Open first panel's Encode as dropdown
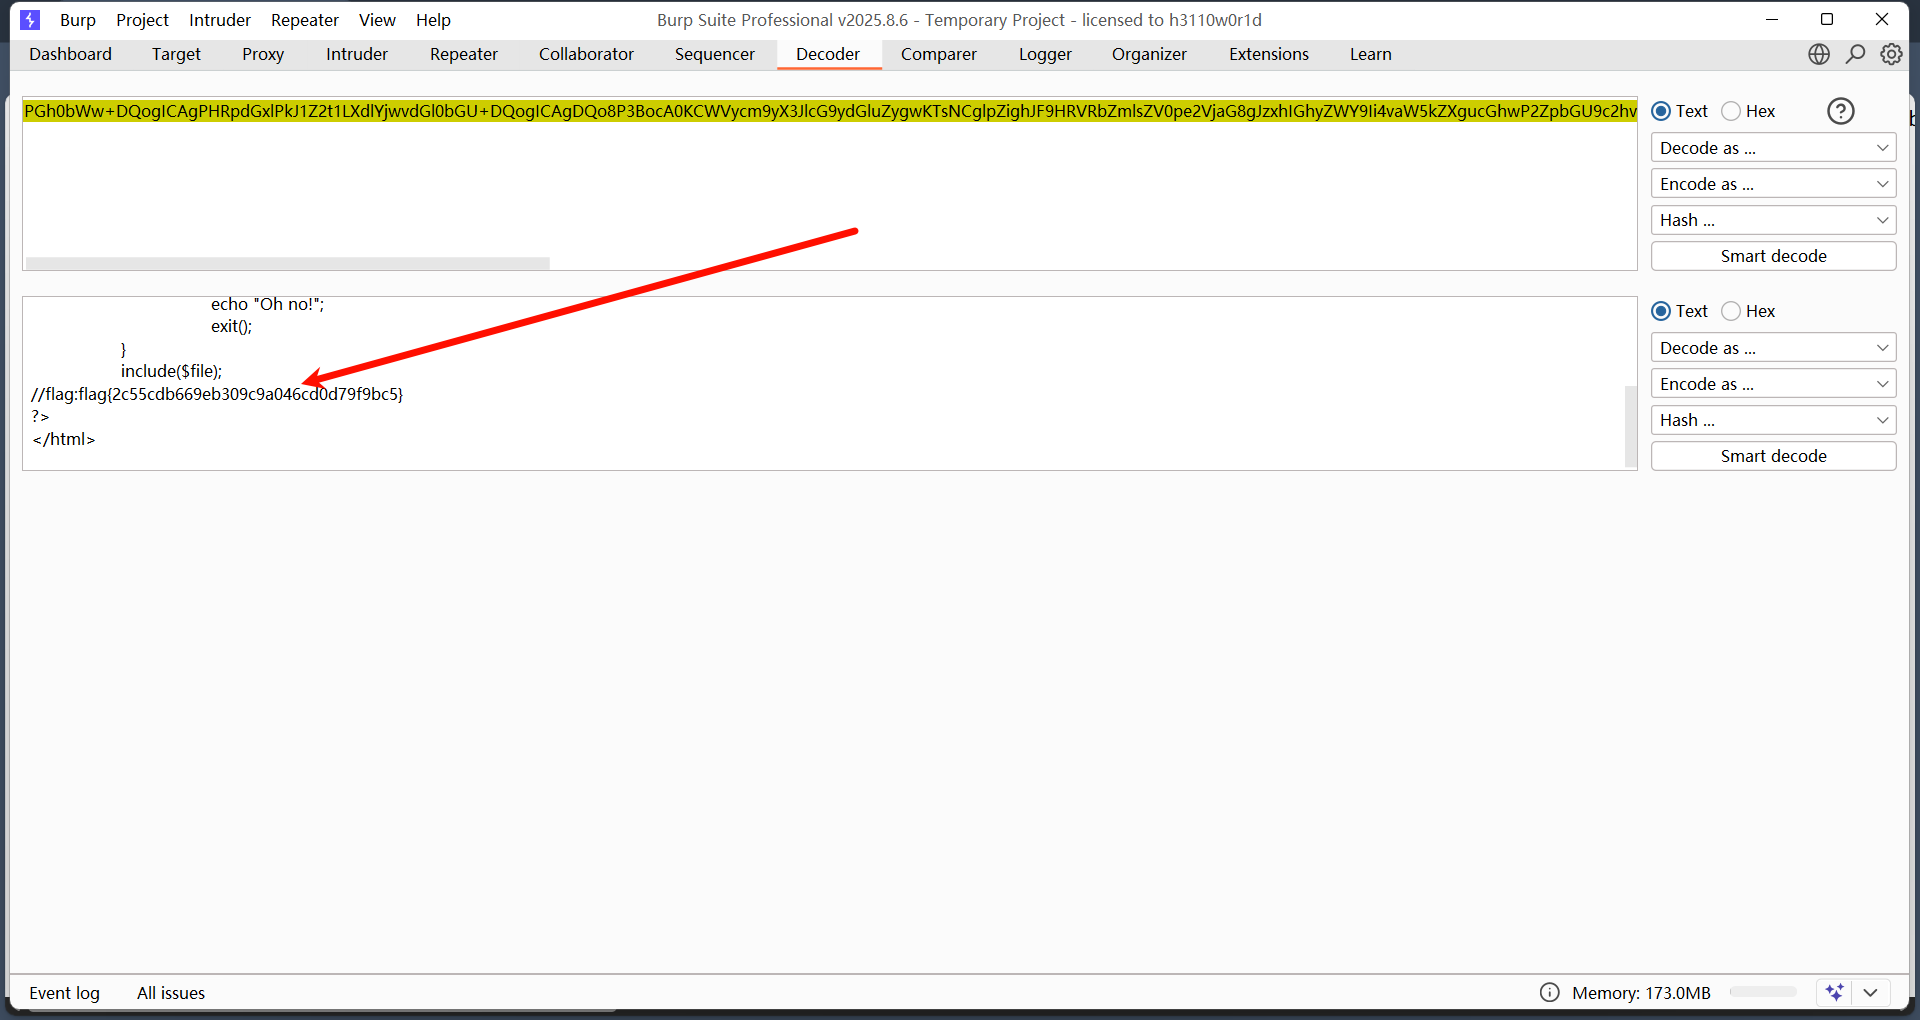Image resolution: width=1920 pixels, height=1020 pixels. click(x=1773, y=184)
